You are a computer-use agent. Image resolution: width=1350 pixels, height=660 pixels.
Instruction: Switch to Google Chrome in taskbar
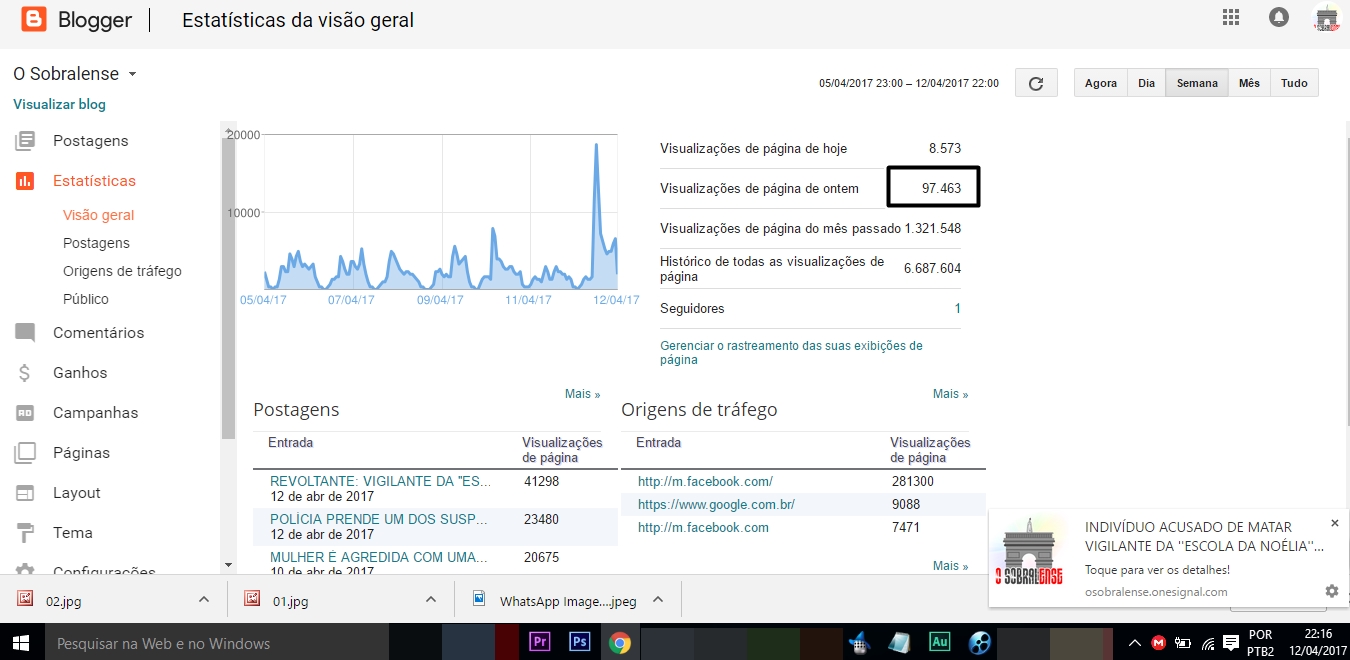tap(620, 642)
